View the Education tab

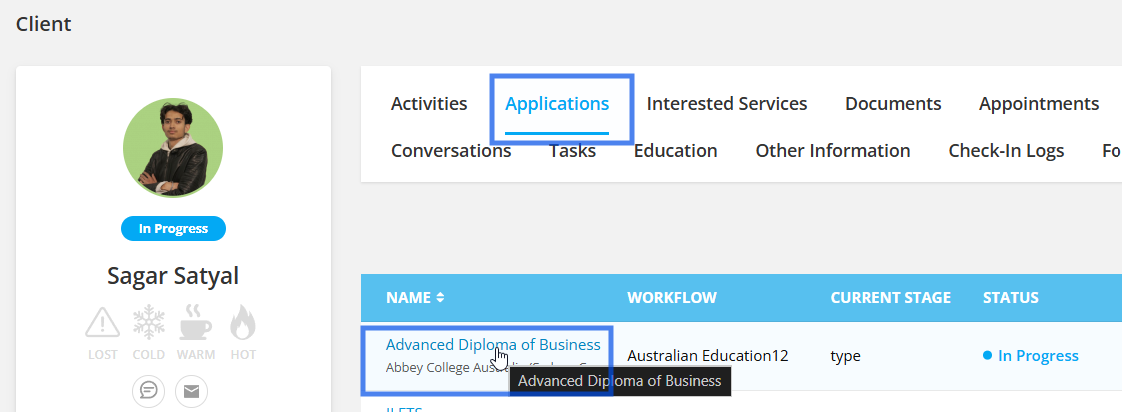(676, 151)
